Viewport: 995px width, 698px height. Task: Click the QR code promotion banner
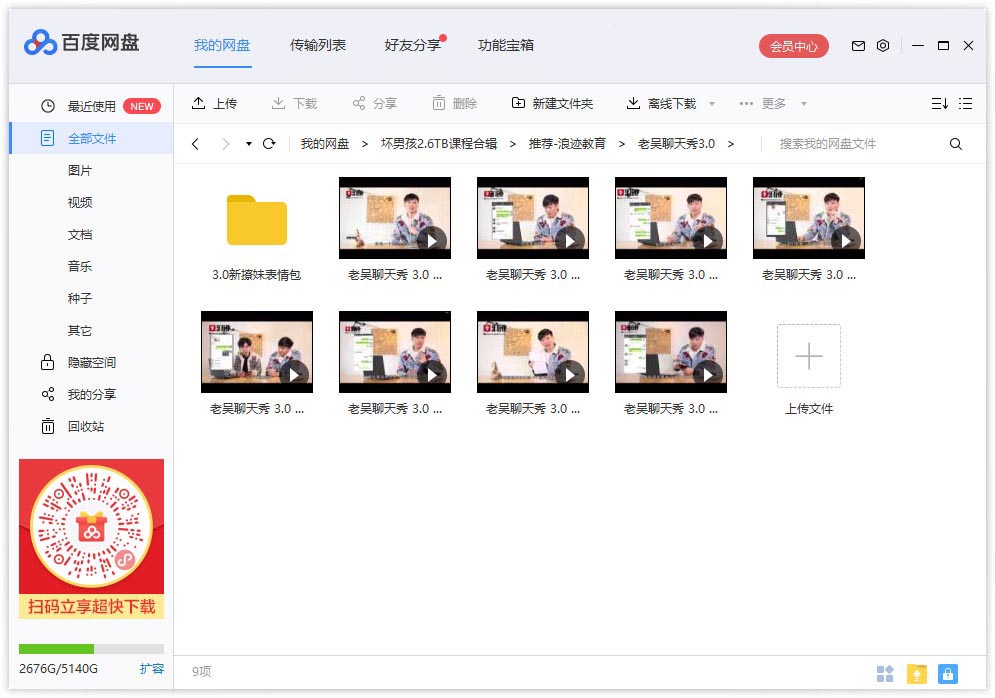(91, 539)
